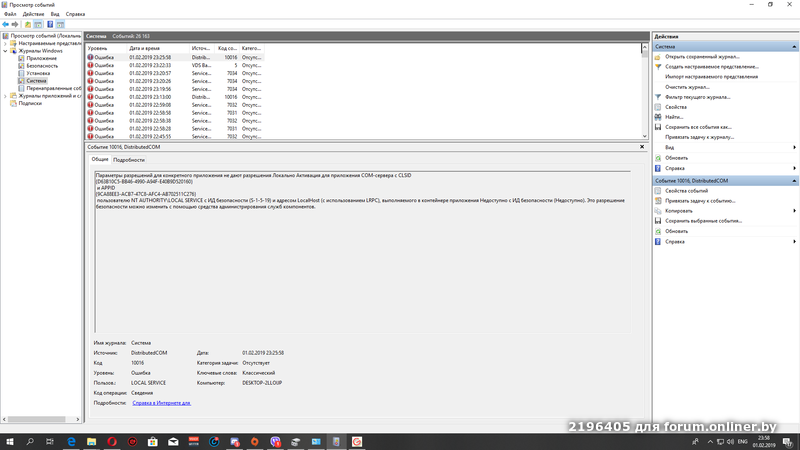Click the icon next to Свойства событий
800x450 pixels.
tap(658, 191)
